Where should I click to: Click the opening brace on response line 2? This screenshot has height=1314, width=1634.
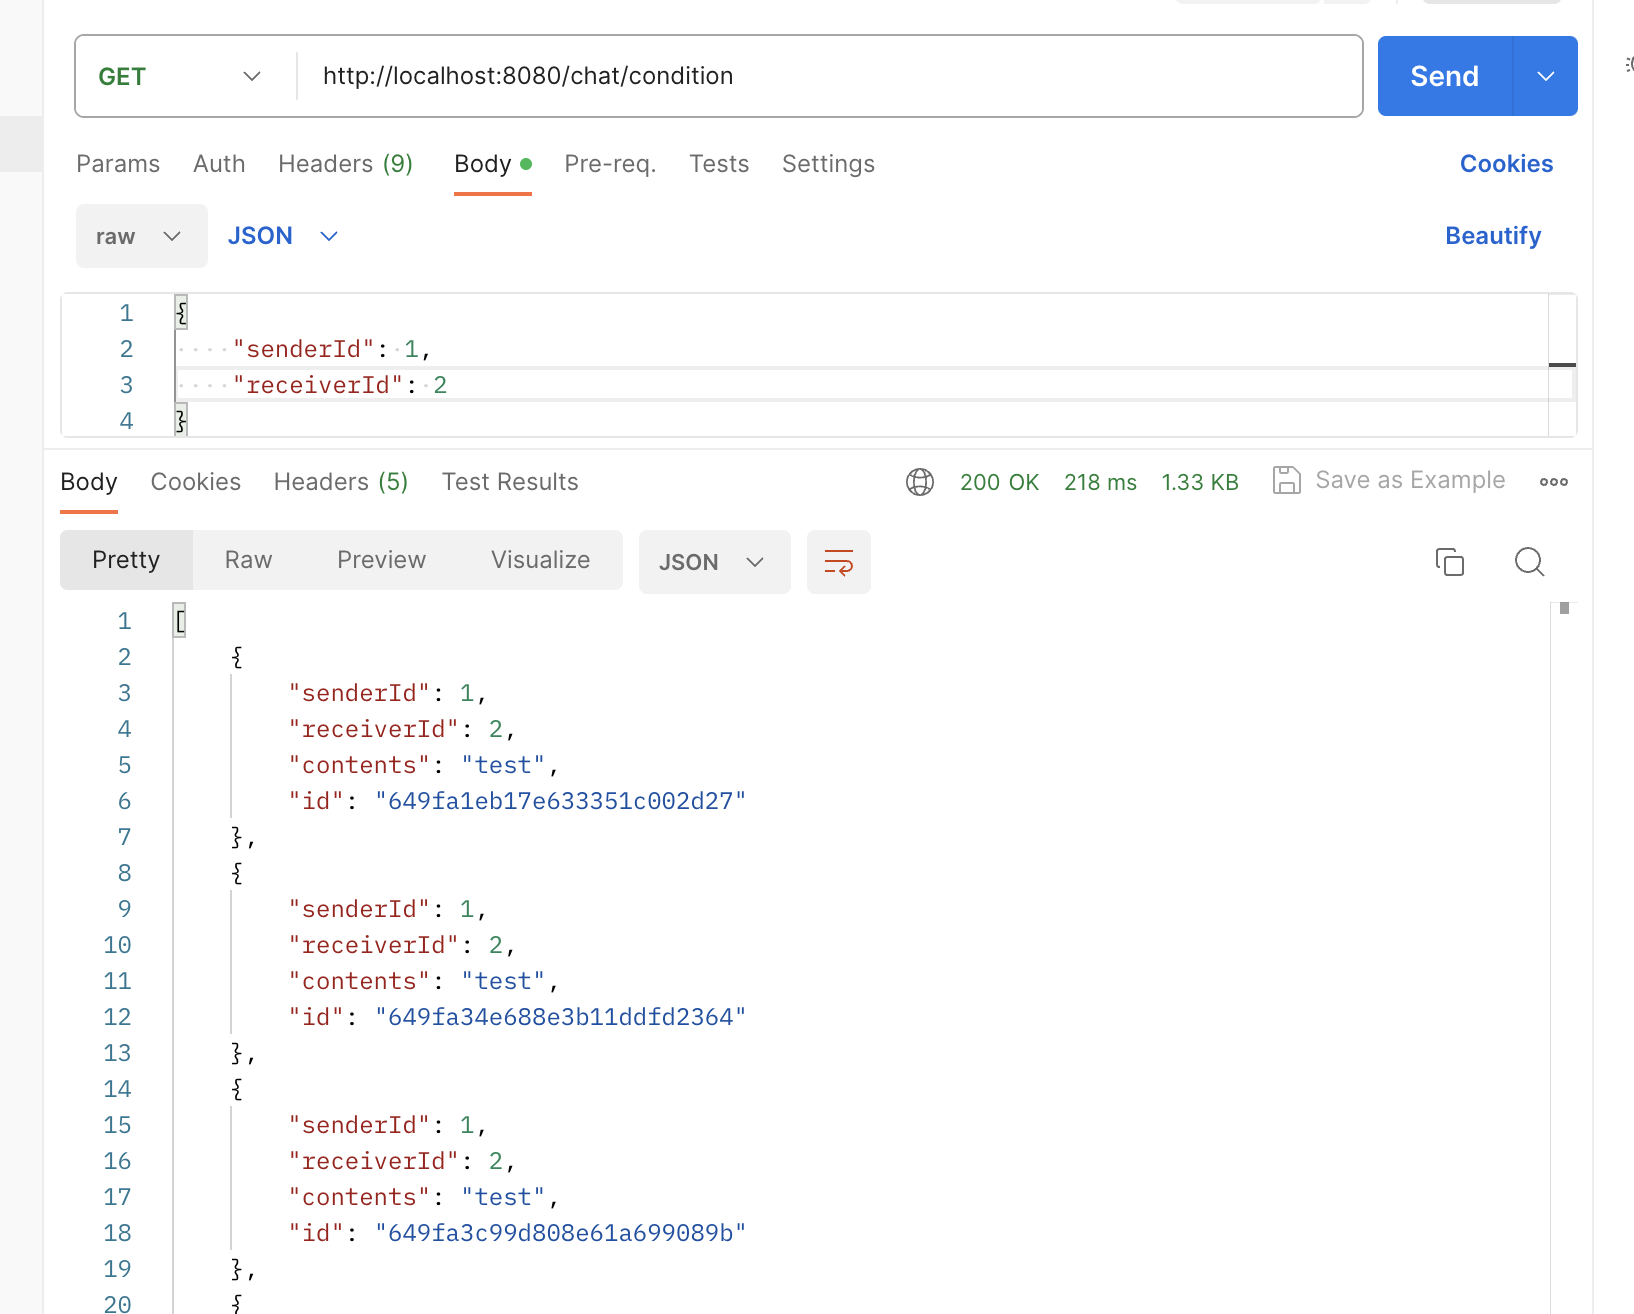[x=237, y=657]
